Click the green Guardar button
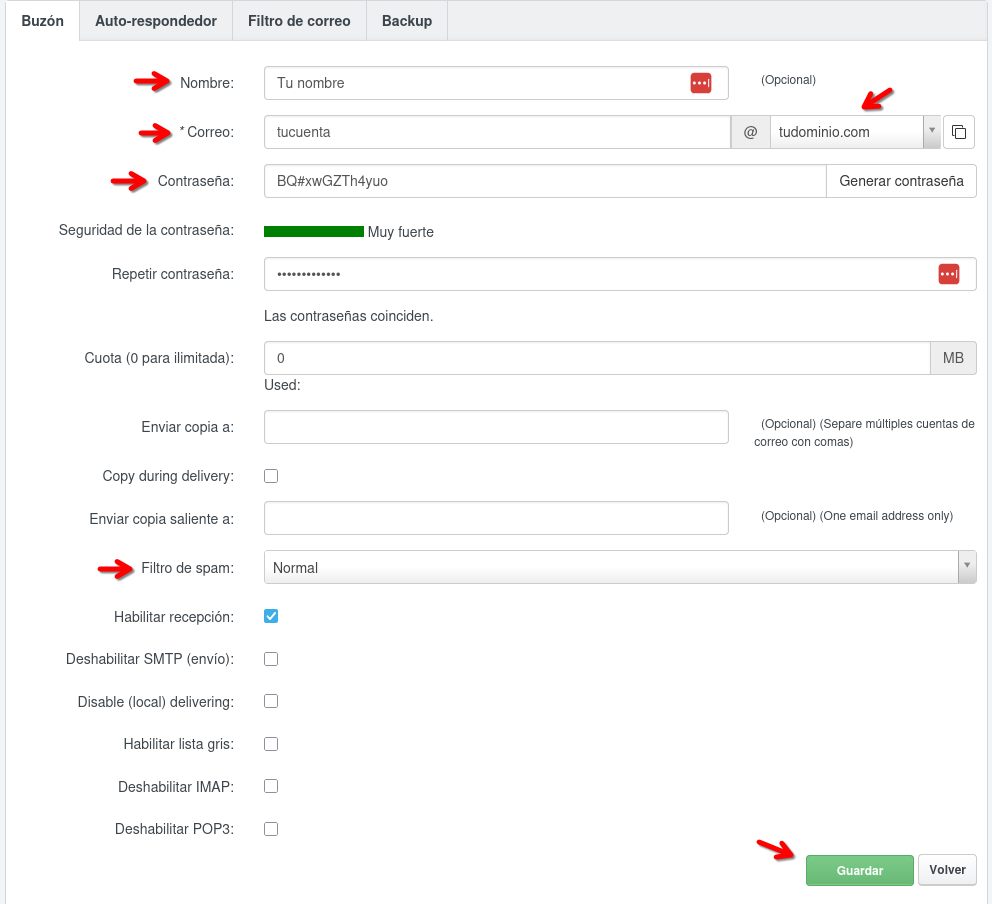 (x=859, y=870)
